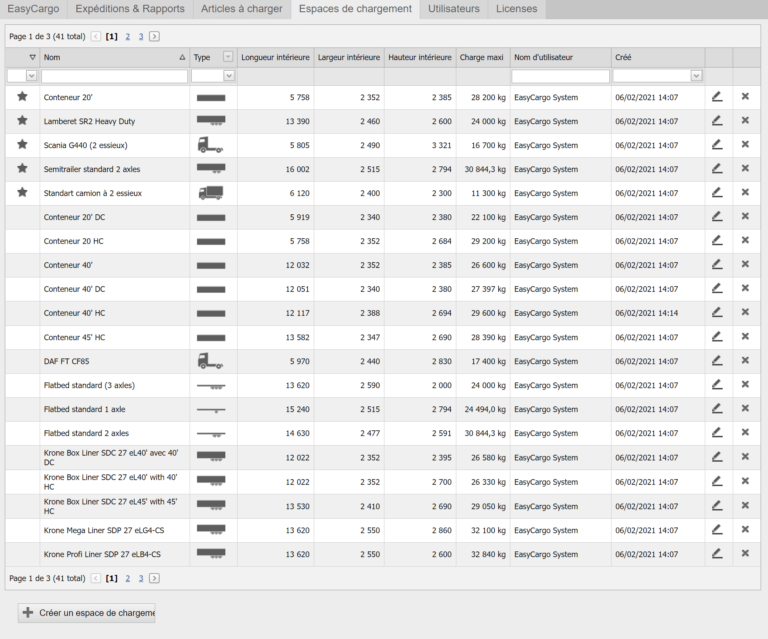Open the favorites column filter dropdown
This screenshot has width=768, height=639.
pos(31,76)
